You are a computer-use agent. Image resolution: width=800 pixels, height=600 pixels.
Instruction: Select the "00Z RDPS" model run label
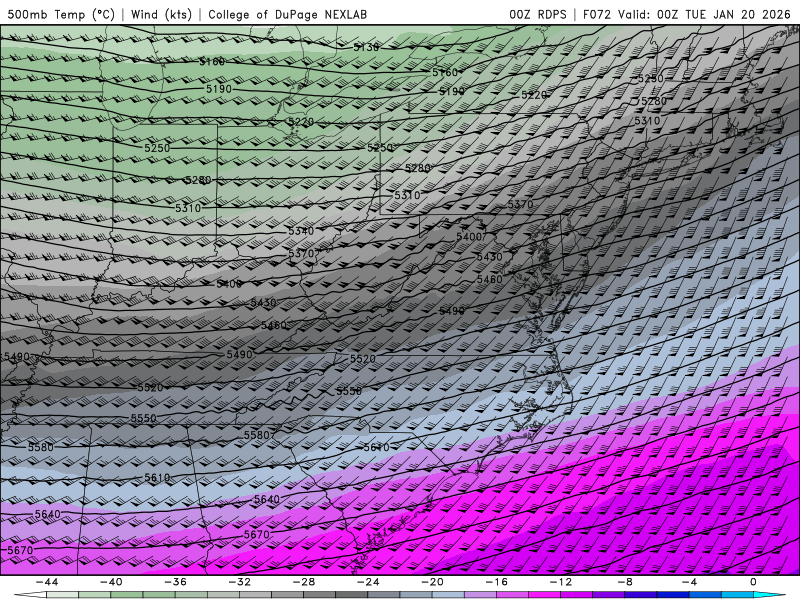pyautogui.click(x=537, y=14)
